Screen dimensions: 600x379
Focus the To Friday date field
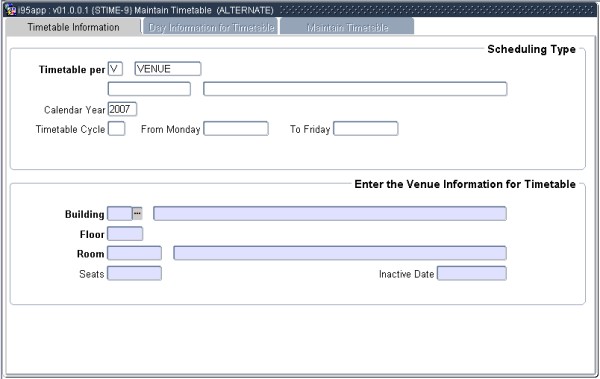[x=365, y=129]
